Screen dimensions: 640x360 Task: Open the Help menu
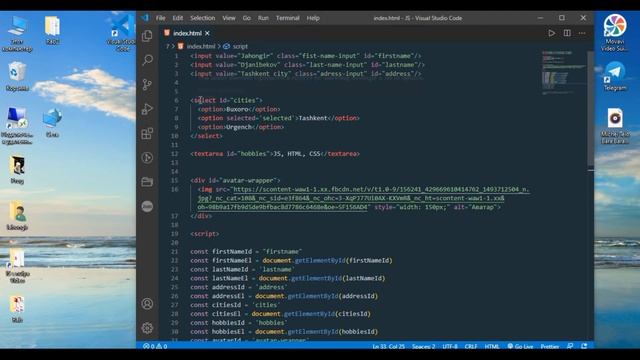point(313,18)
